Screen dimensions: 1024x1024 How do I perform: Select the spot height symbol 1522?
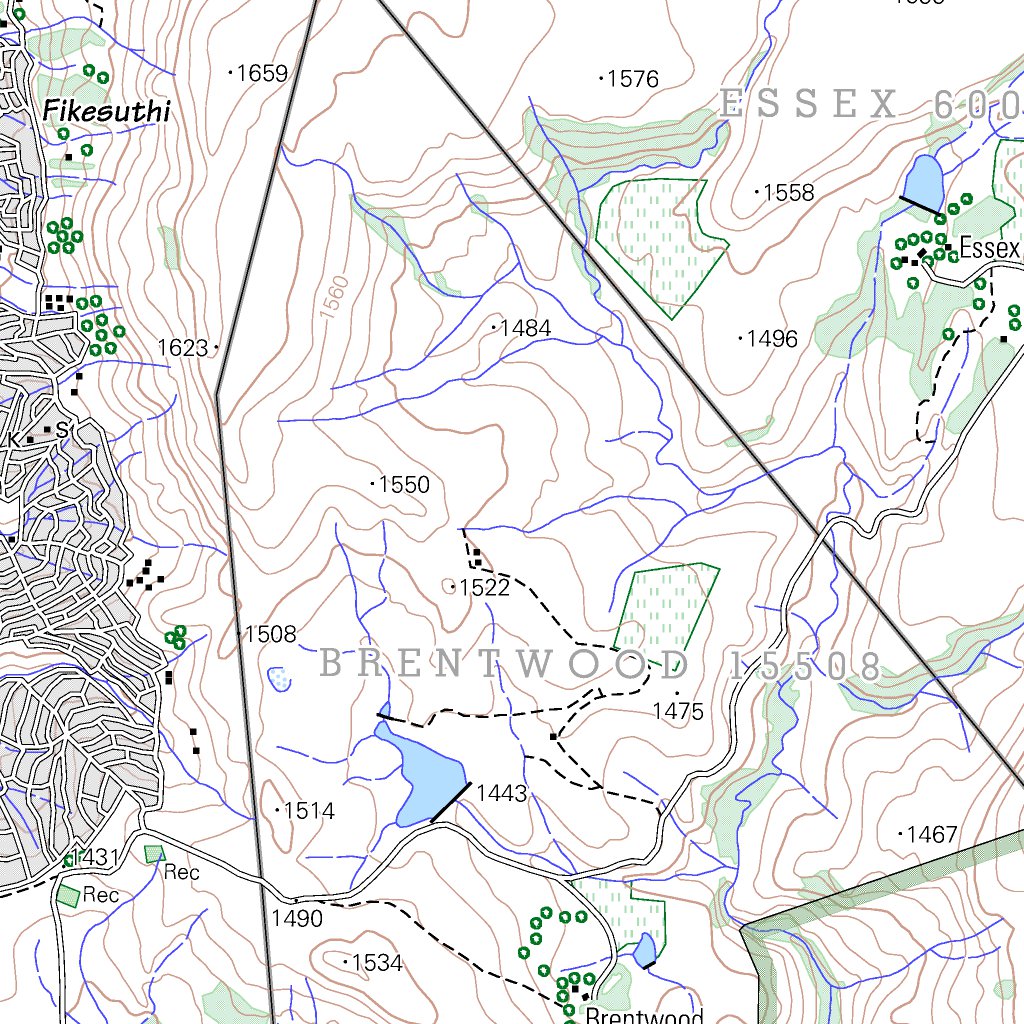click(455, 587)
